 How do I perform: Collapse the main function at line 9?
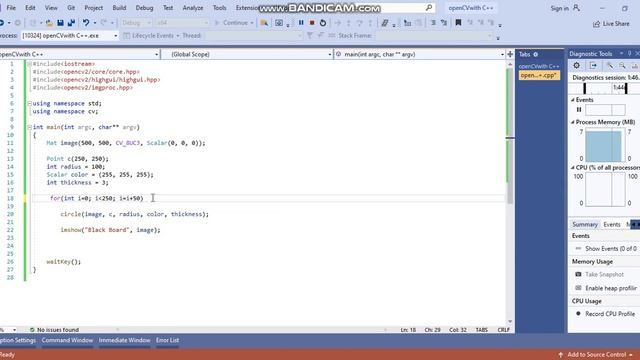click(x=29, y=127)
